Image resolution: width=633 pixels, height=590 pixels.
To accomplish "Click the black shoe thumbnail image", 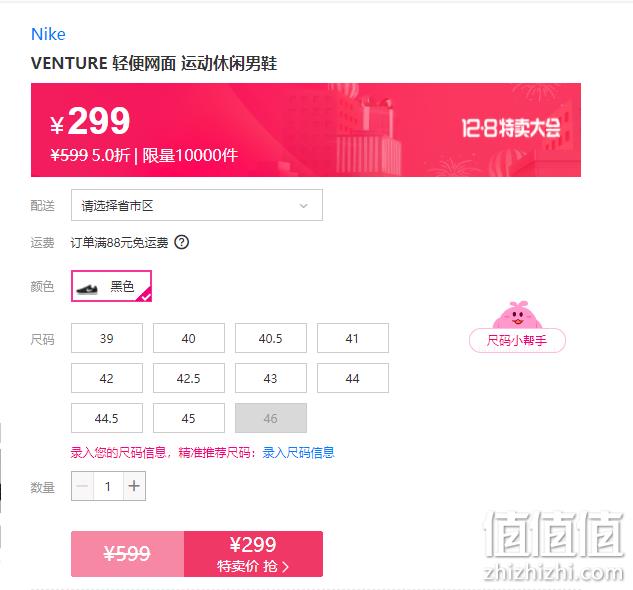I will pos(87,288).
